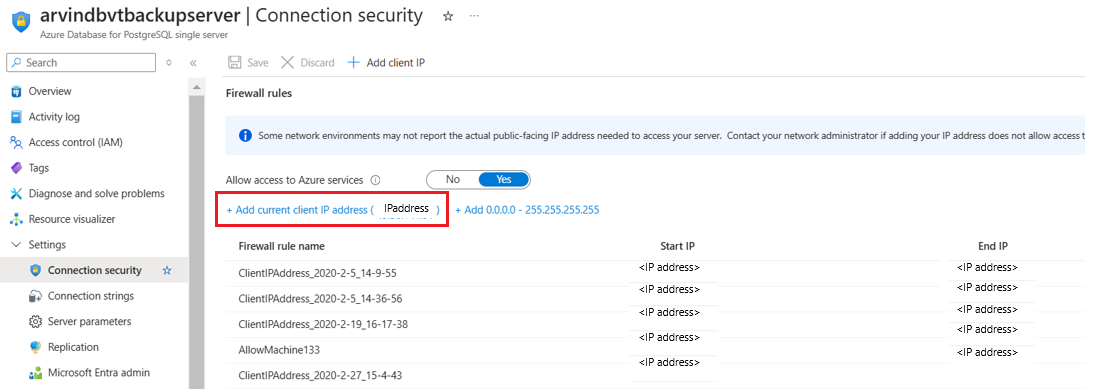Open Replication in the sidebar

click(73, 347)
